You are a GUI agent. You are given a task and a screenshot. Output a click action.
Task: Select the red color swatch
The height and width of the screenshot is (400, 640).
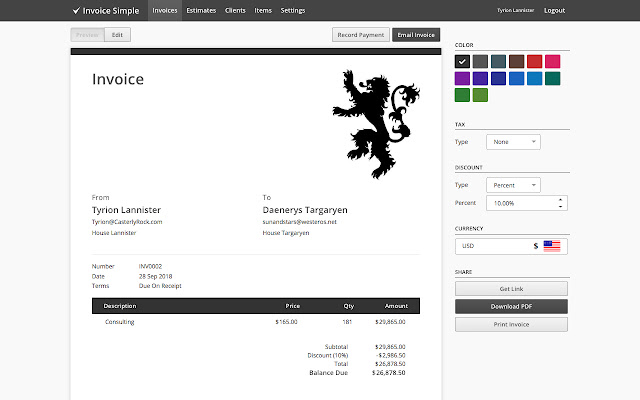point(534,62)
